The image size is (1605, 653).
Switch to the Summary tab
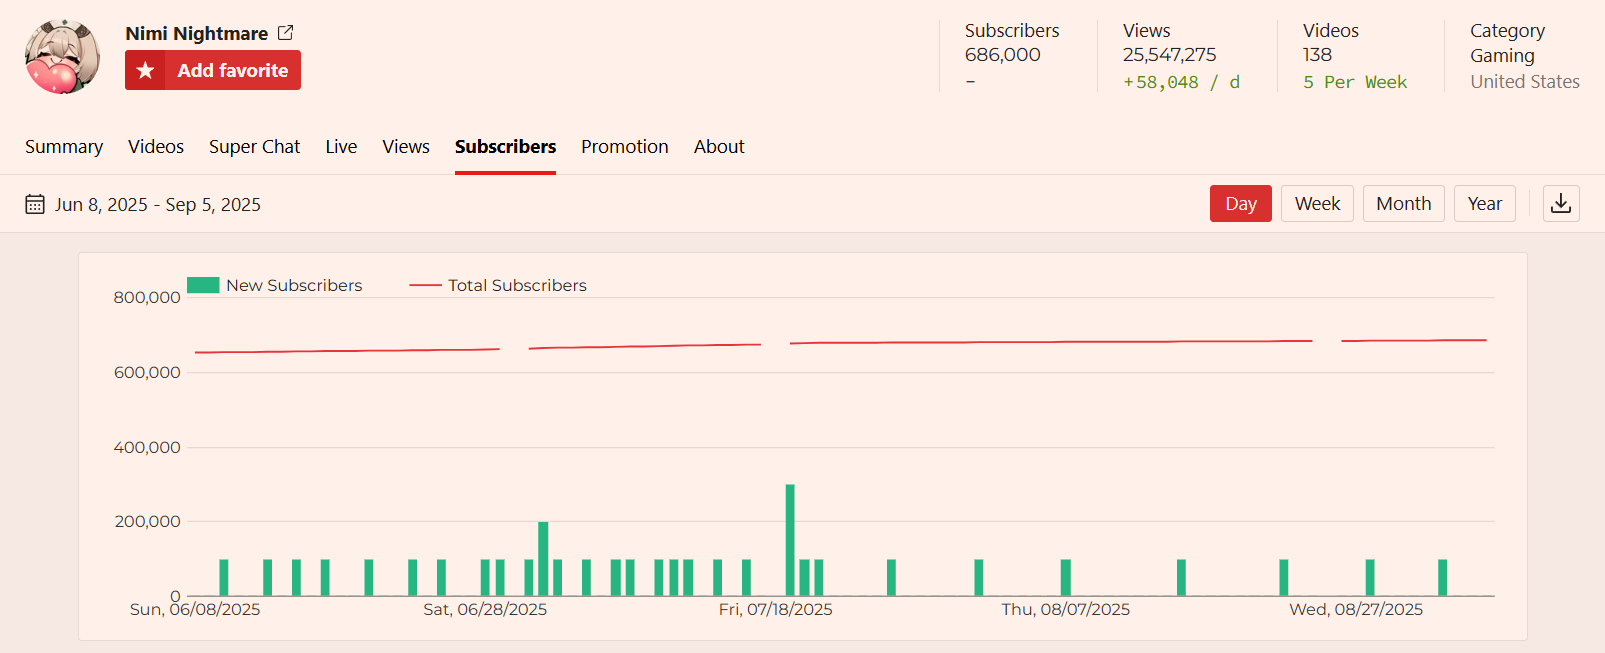64,147
